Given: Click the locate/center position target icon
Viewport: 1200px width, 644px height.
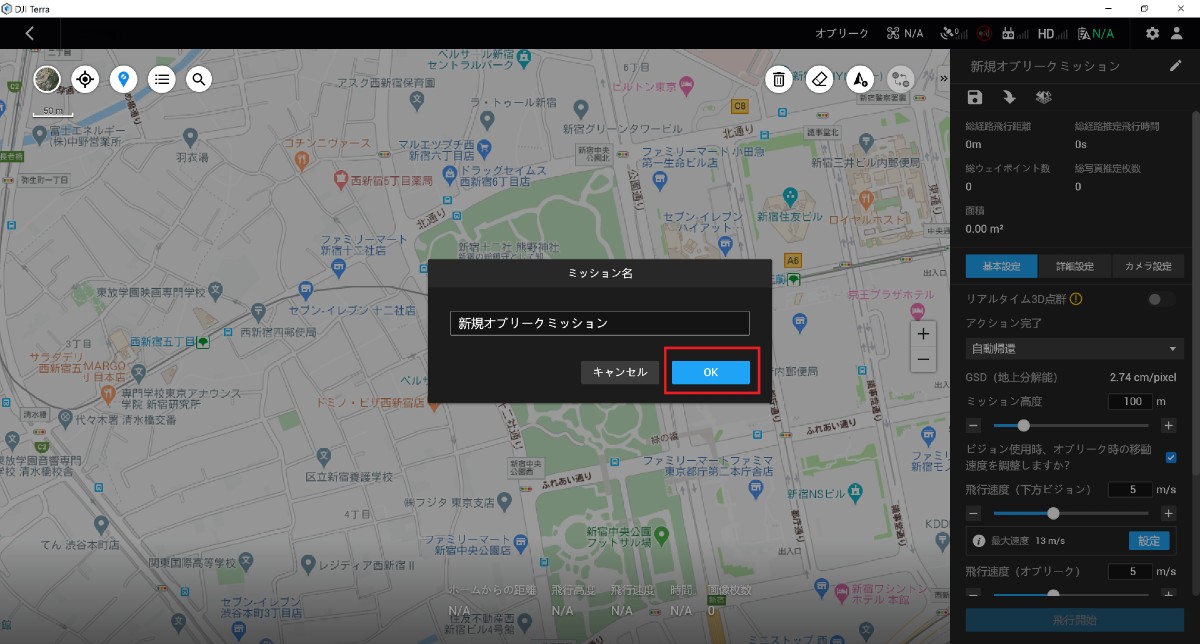Looking at the screenshot, I should point(85,79).
